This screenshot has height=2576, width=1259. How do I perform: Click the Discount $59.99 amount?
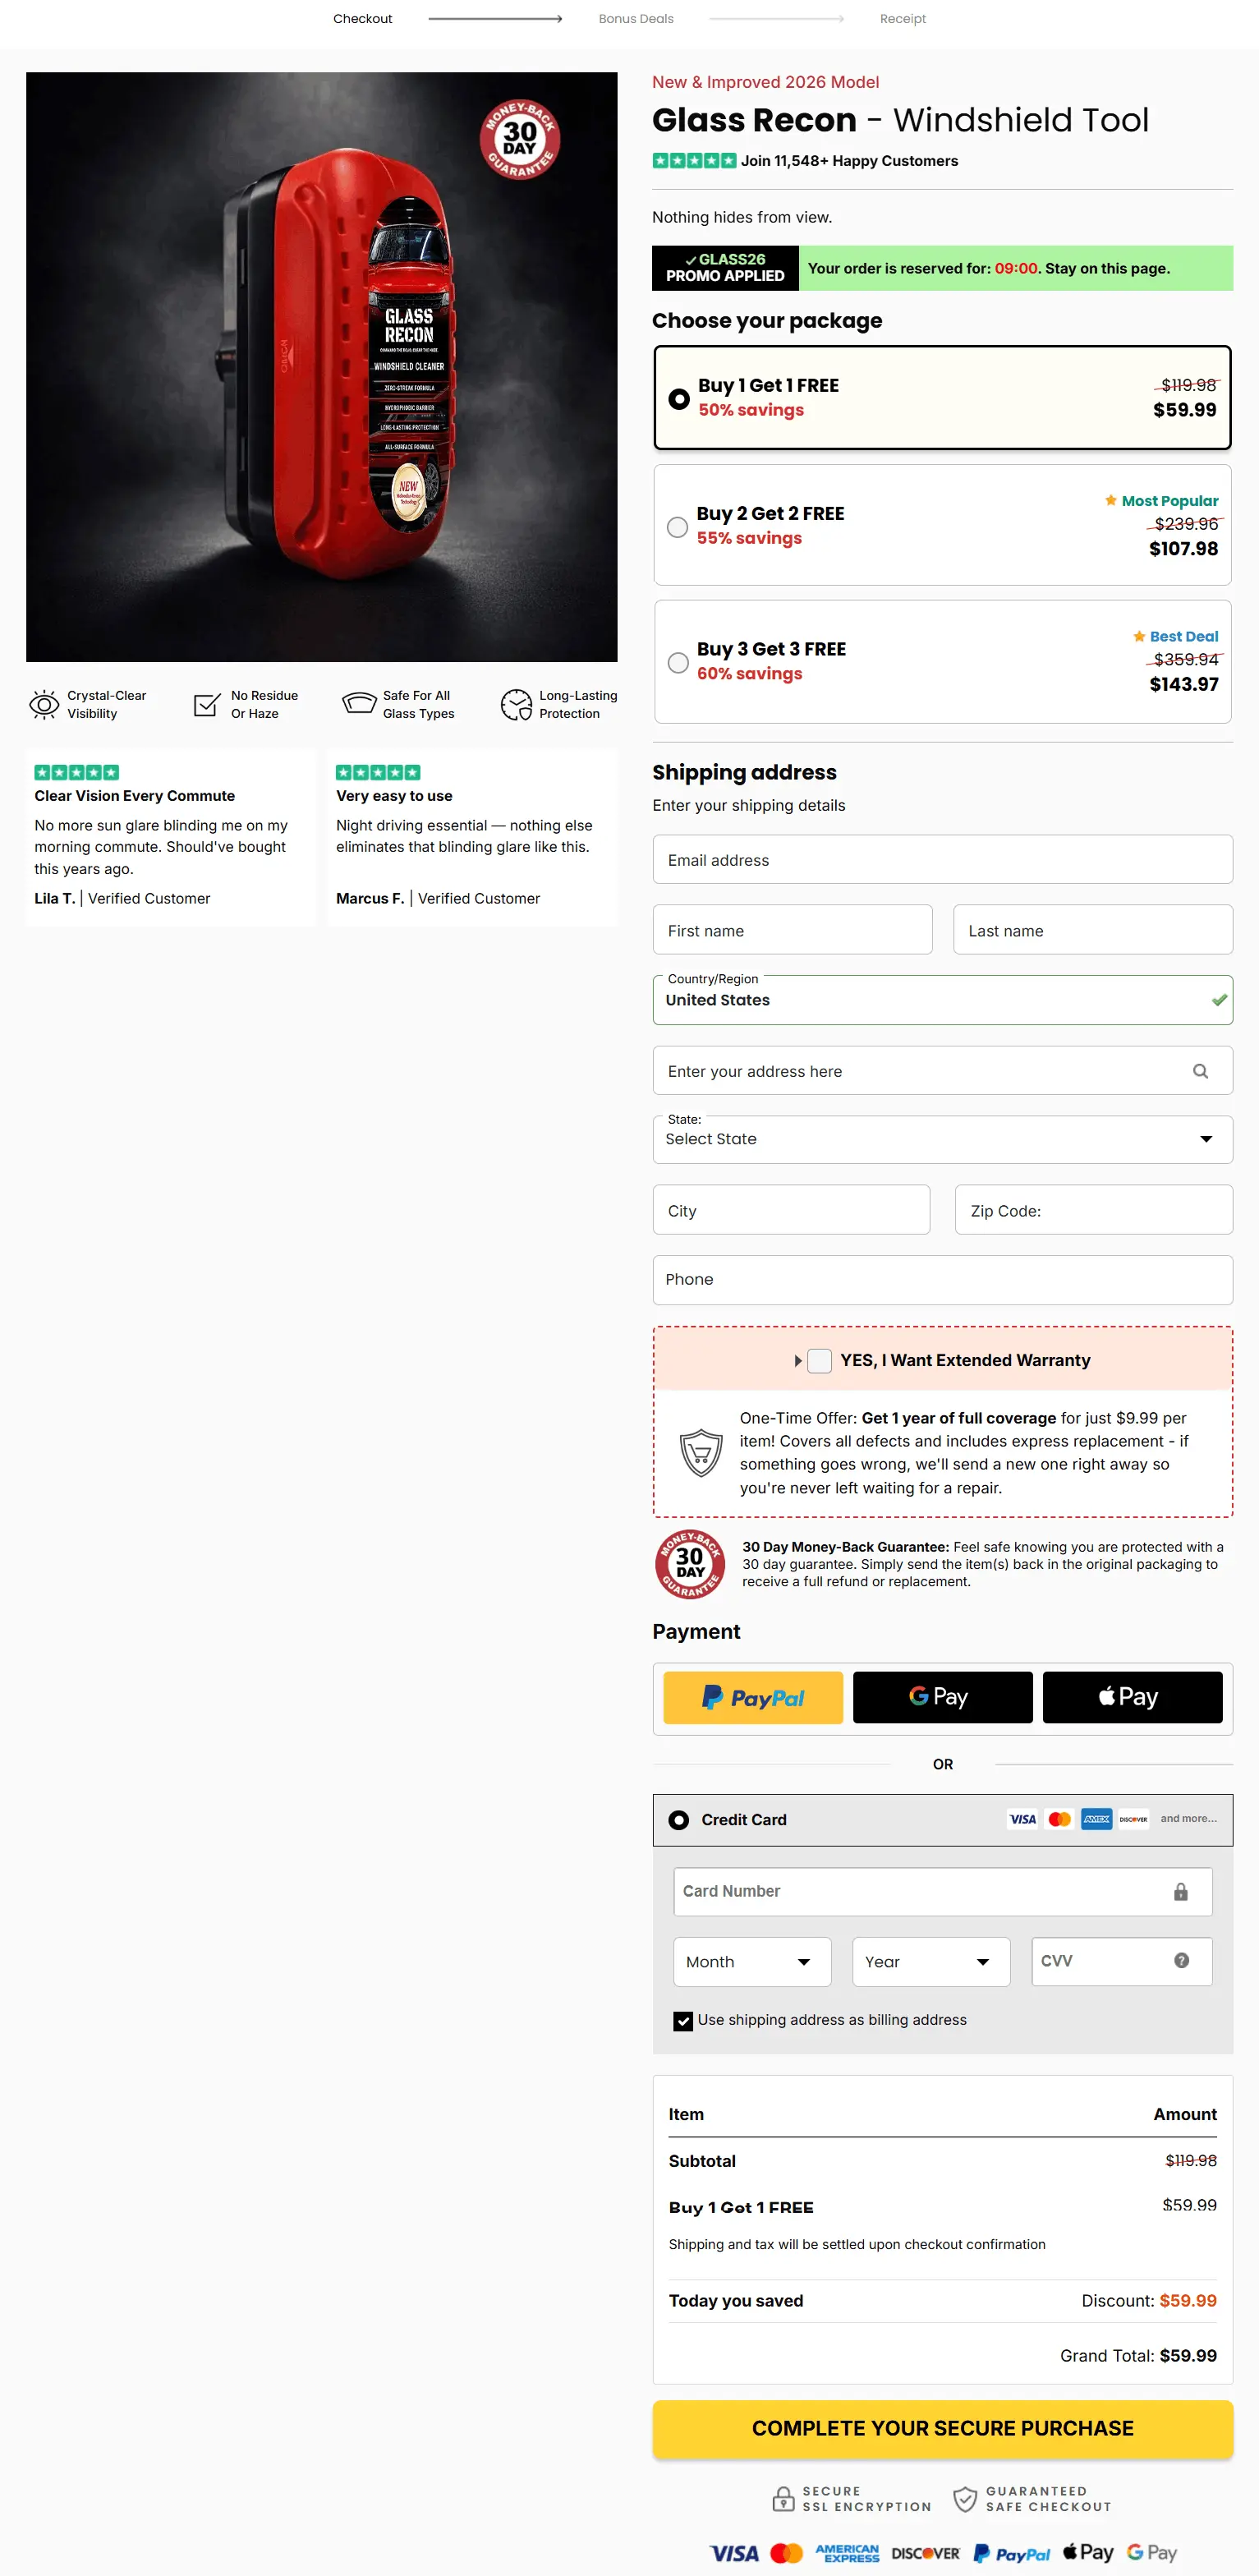[1187, 2300]
